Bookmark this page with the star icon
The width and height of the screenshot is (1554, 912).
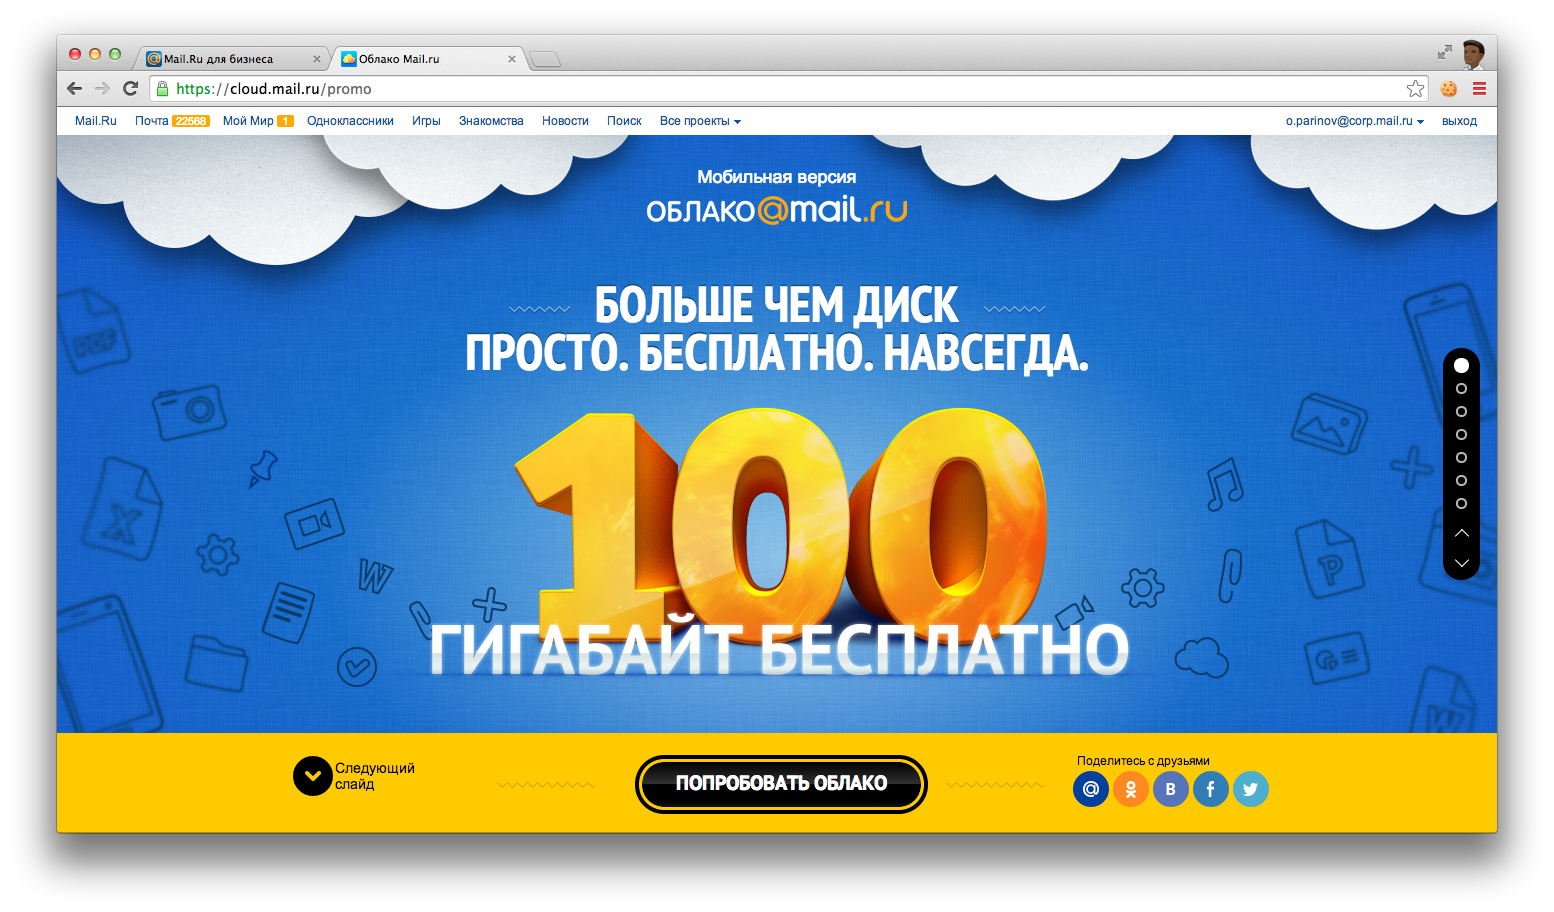click(x=1415, y=89)
